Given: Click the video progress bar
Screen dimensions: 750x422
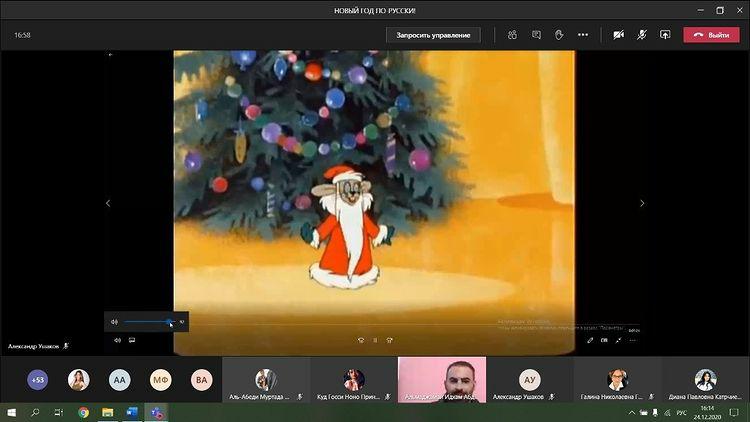Looking at the screenshot, I should click(x=373, y=326).
